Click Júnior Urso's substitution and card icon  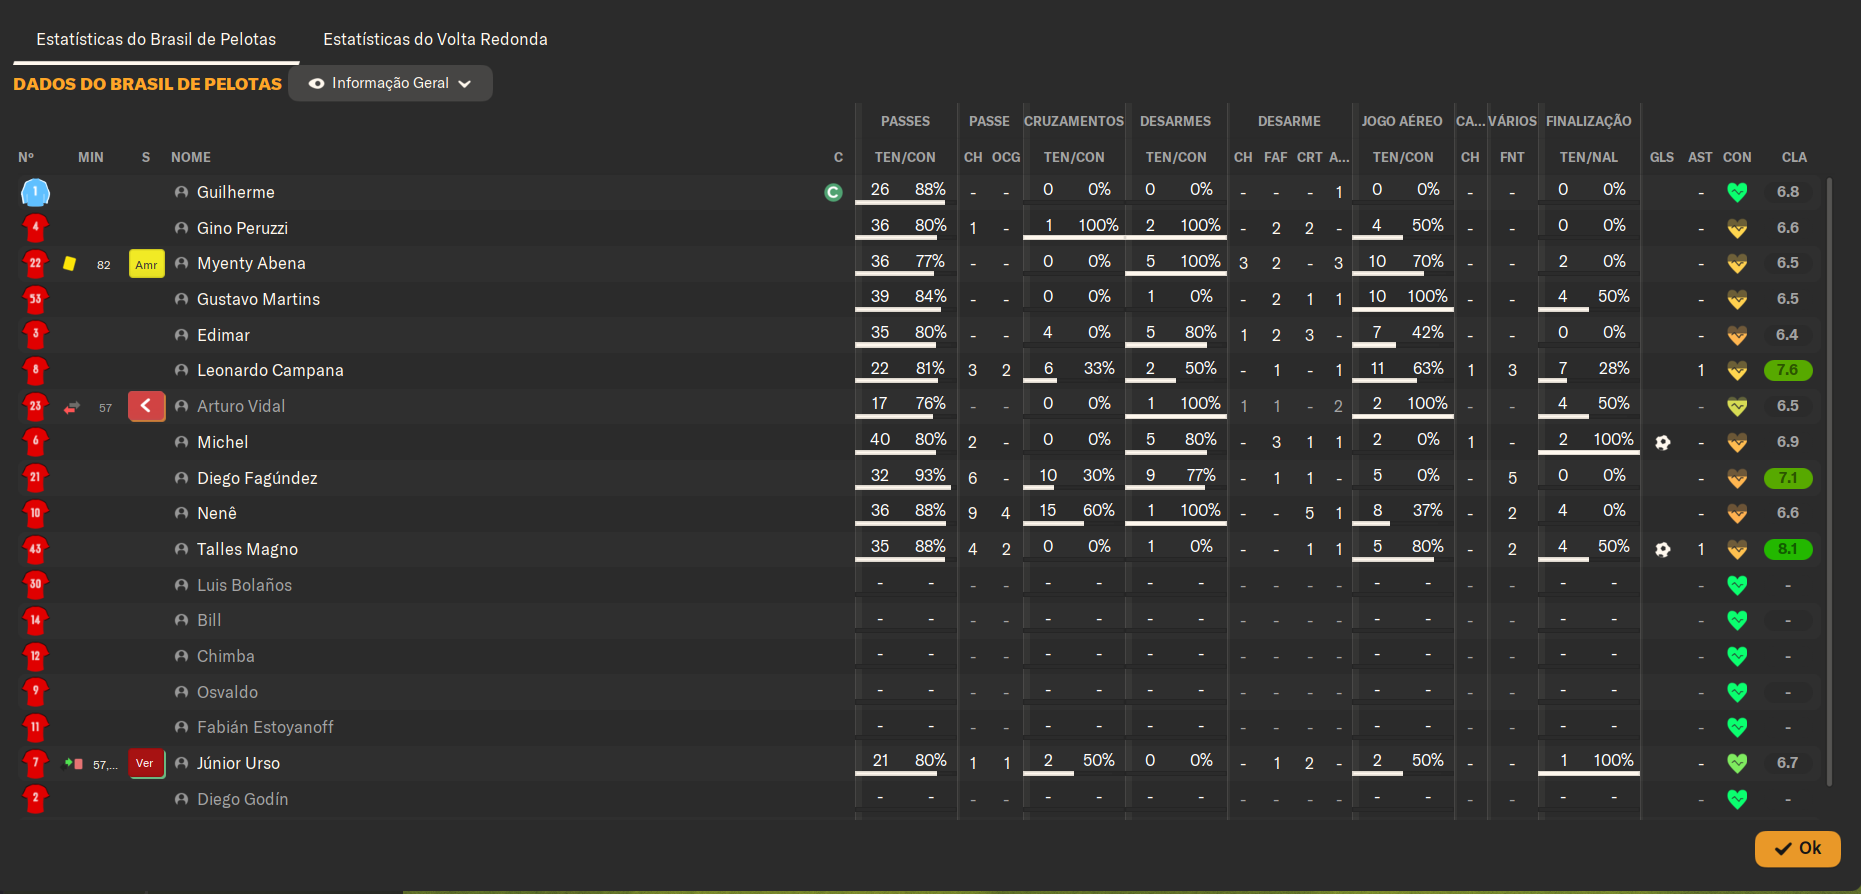tap(73, 763)
